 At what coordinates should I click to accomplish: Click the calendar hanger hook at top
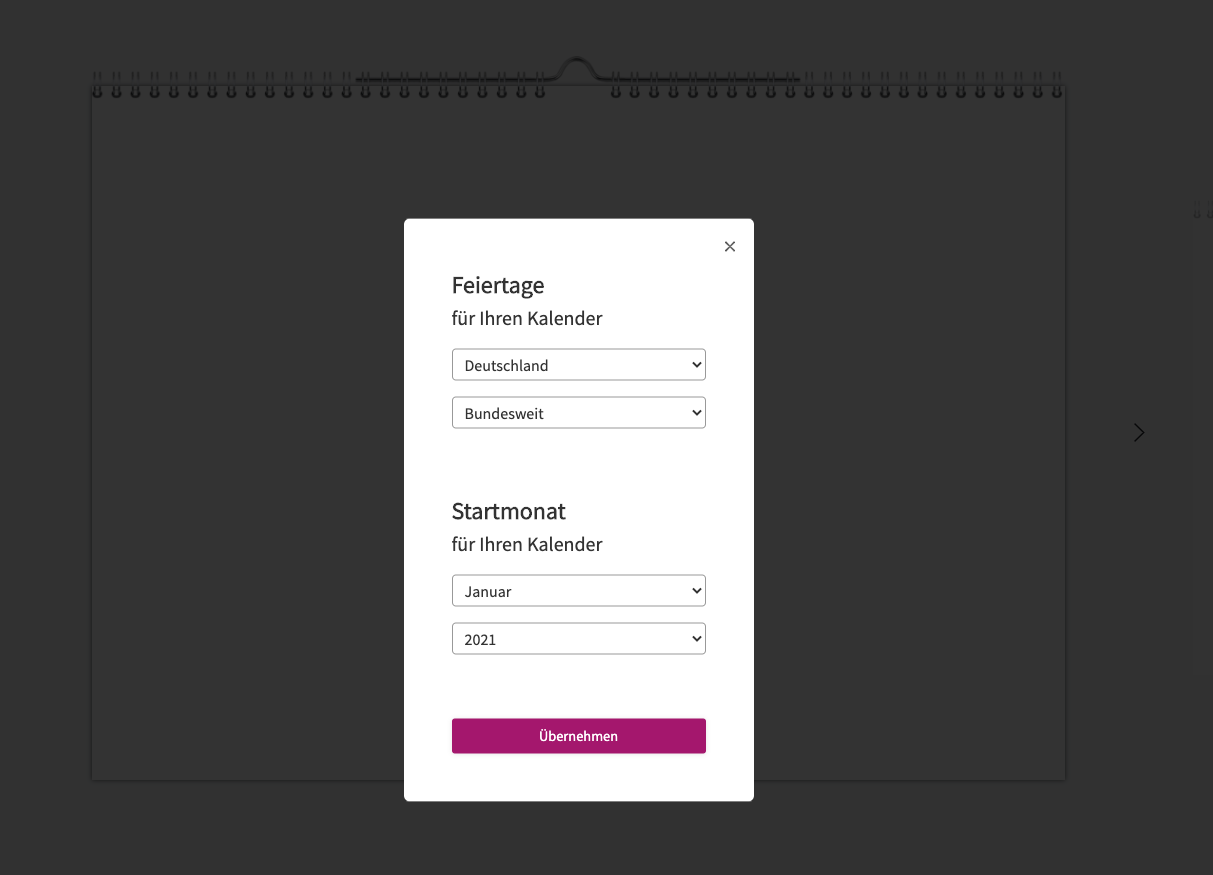pyautogui.click(x=577, y=69)
